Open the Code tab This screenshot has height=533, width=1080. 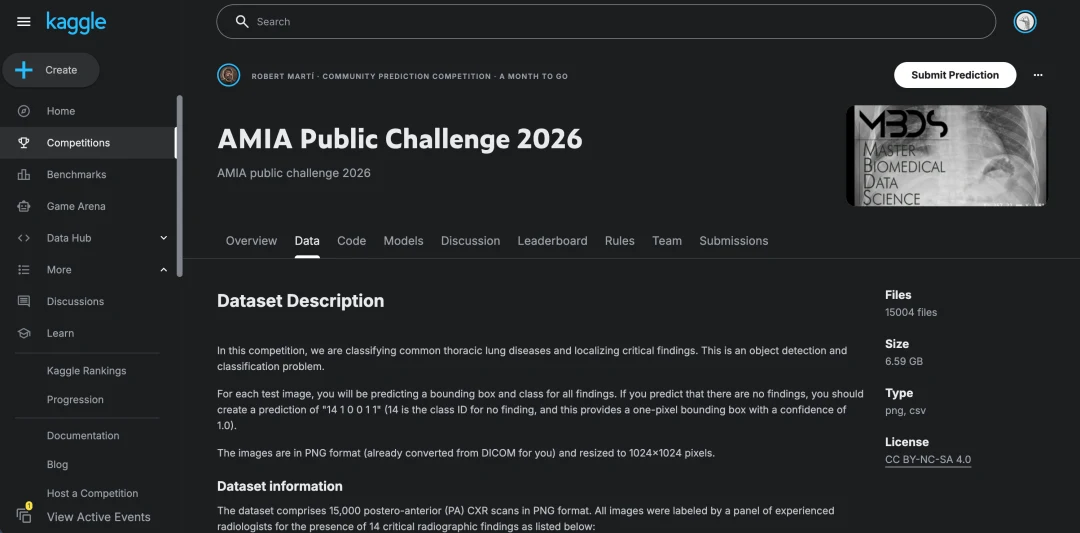point(351,241)
